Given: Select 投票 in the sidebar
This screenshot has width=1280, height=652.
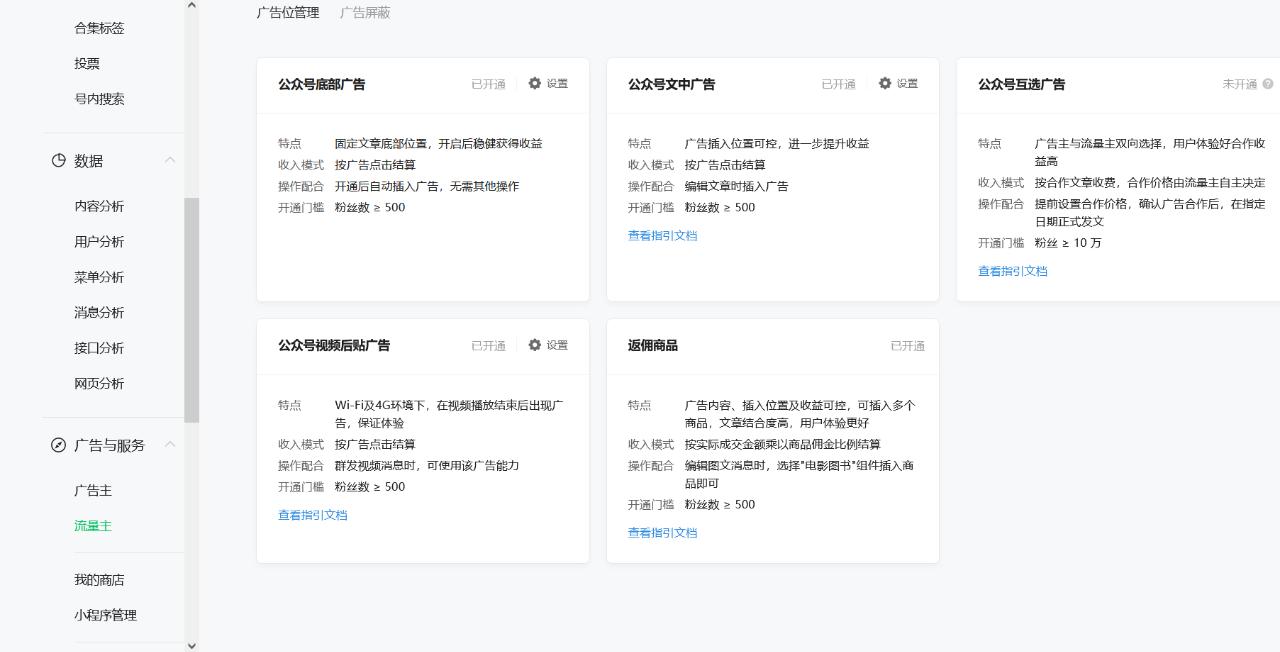Looking at the screenshot, I should (x=87, y=63).
